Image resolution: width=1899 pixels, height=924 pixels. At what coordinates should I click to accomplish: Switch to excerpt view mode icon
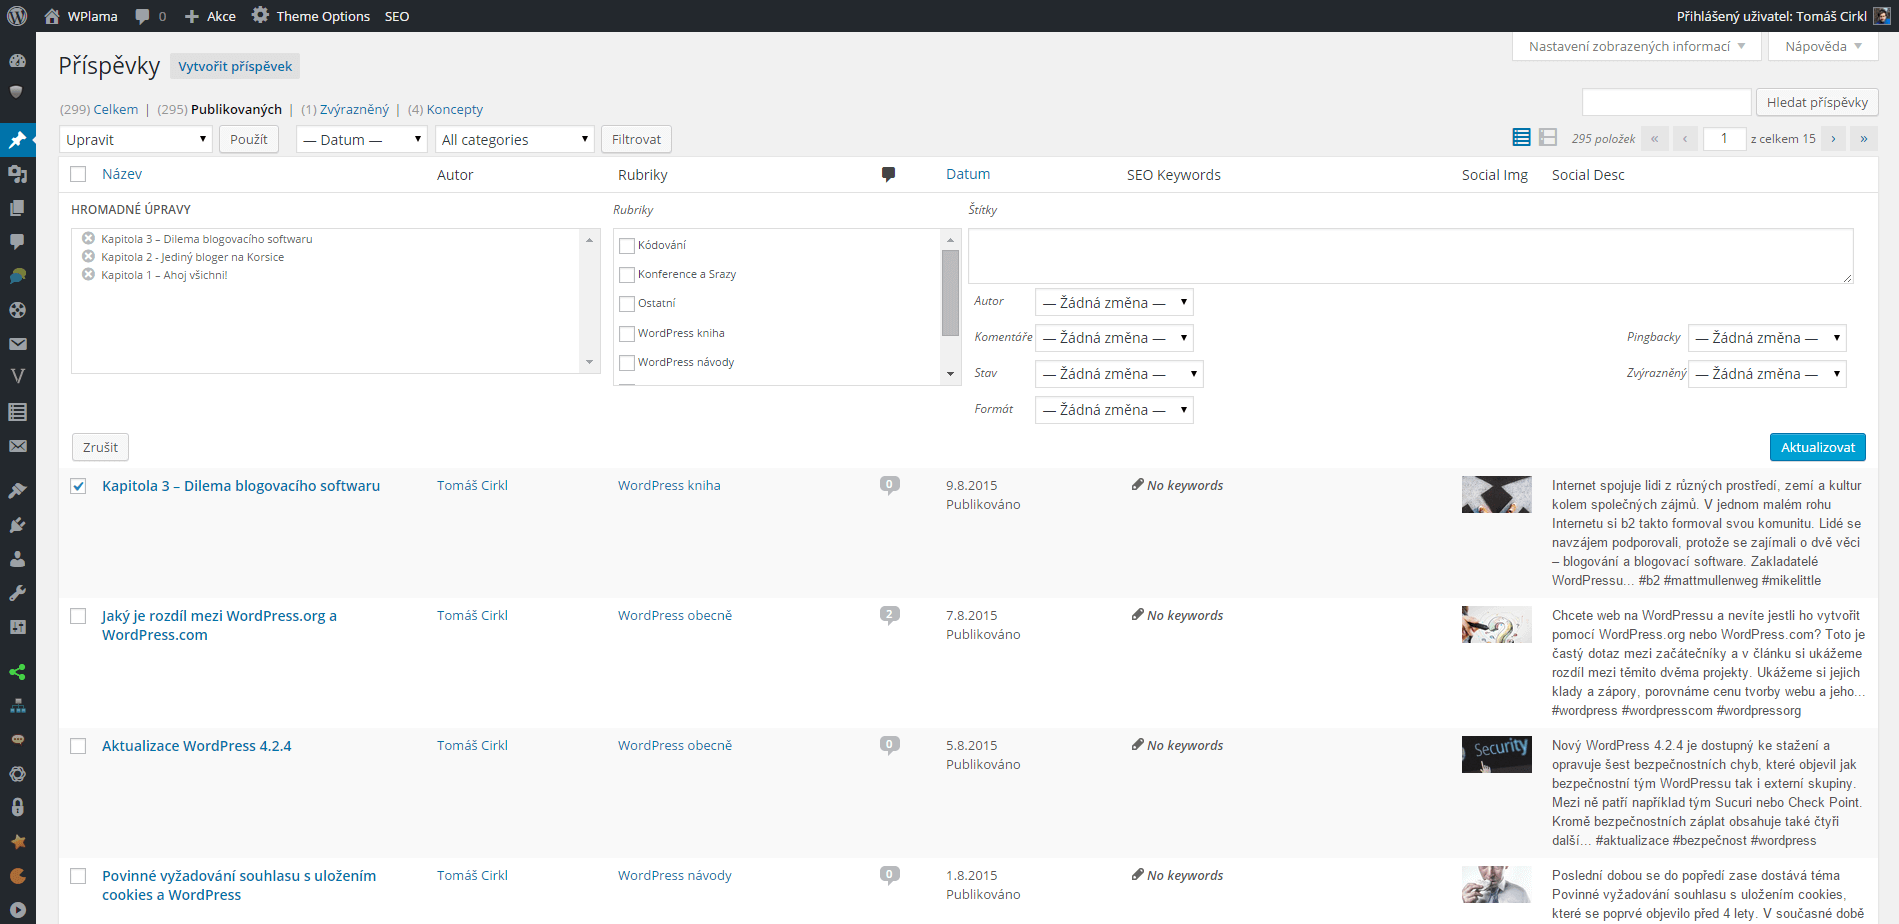[x=1548, y=138]
